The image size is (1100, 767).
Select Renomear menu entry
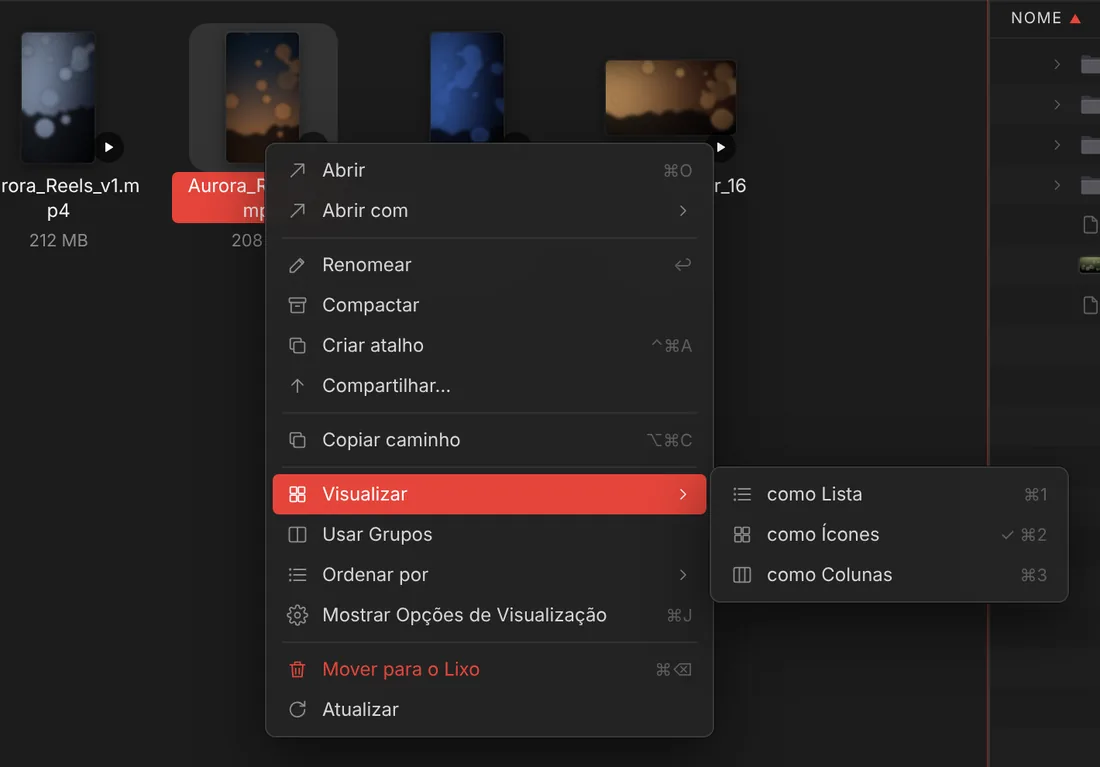490,265
